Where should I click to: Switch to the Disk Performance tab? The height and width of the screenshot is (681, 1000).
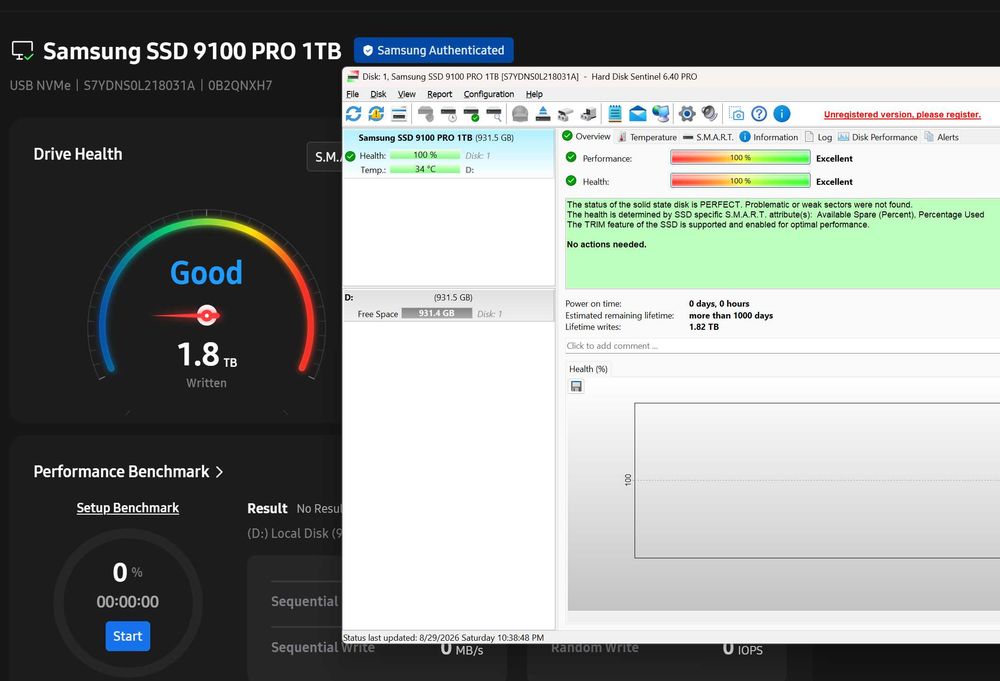pos(878,137)
